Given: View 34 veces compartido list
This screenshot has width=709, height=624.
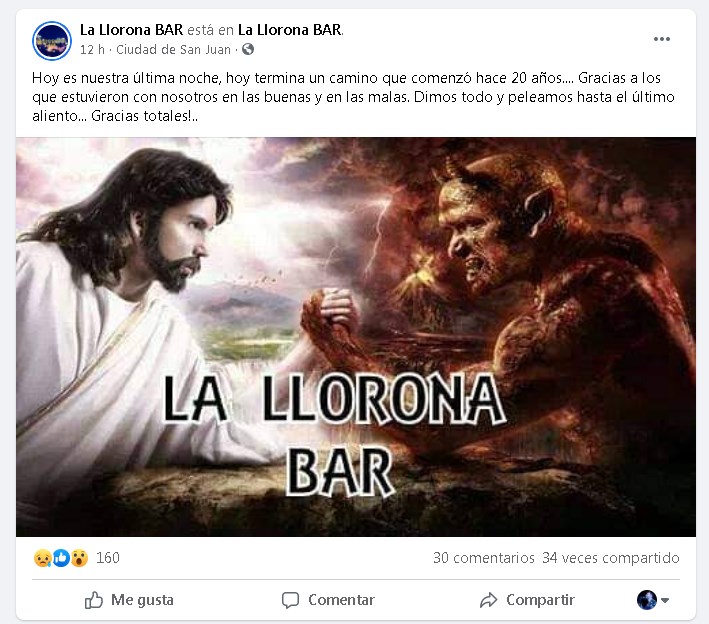Looking at the screenshot, I should coord(611,558).
